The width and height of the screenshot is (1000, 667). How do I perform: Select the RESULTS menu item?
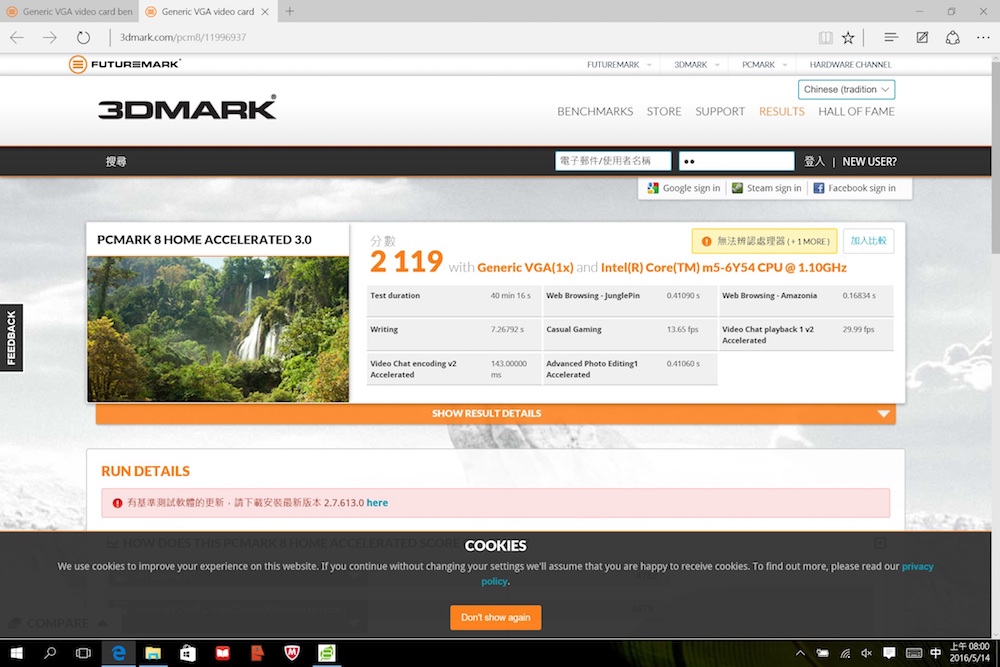tap(781, 111)
